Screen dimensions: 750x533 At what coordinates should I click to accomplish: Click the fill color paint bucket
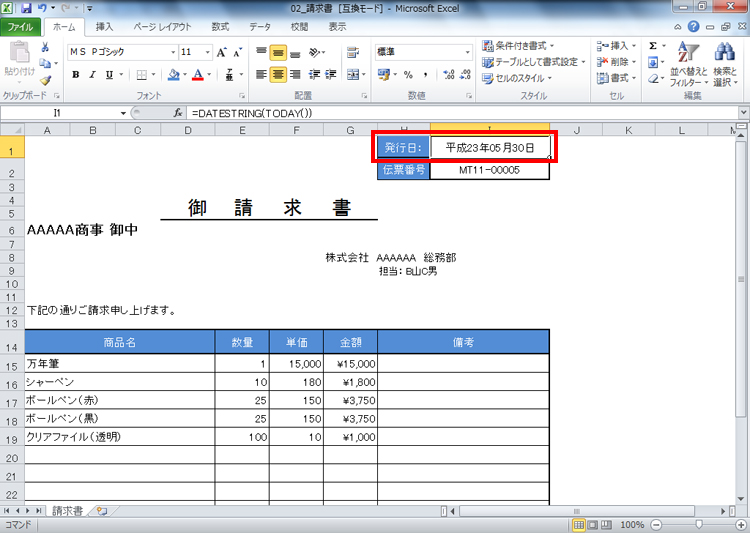point(174,75)
